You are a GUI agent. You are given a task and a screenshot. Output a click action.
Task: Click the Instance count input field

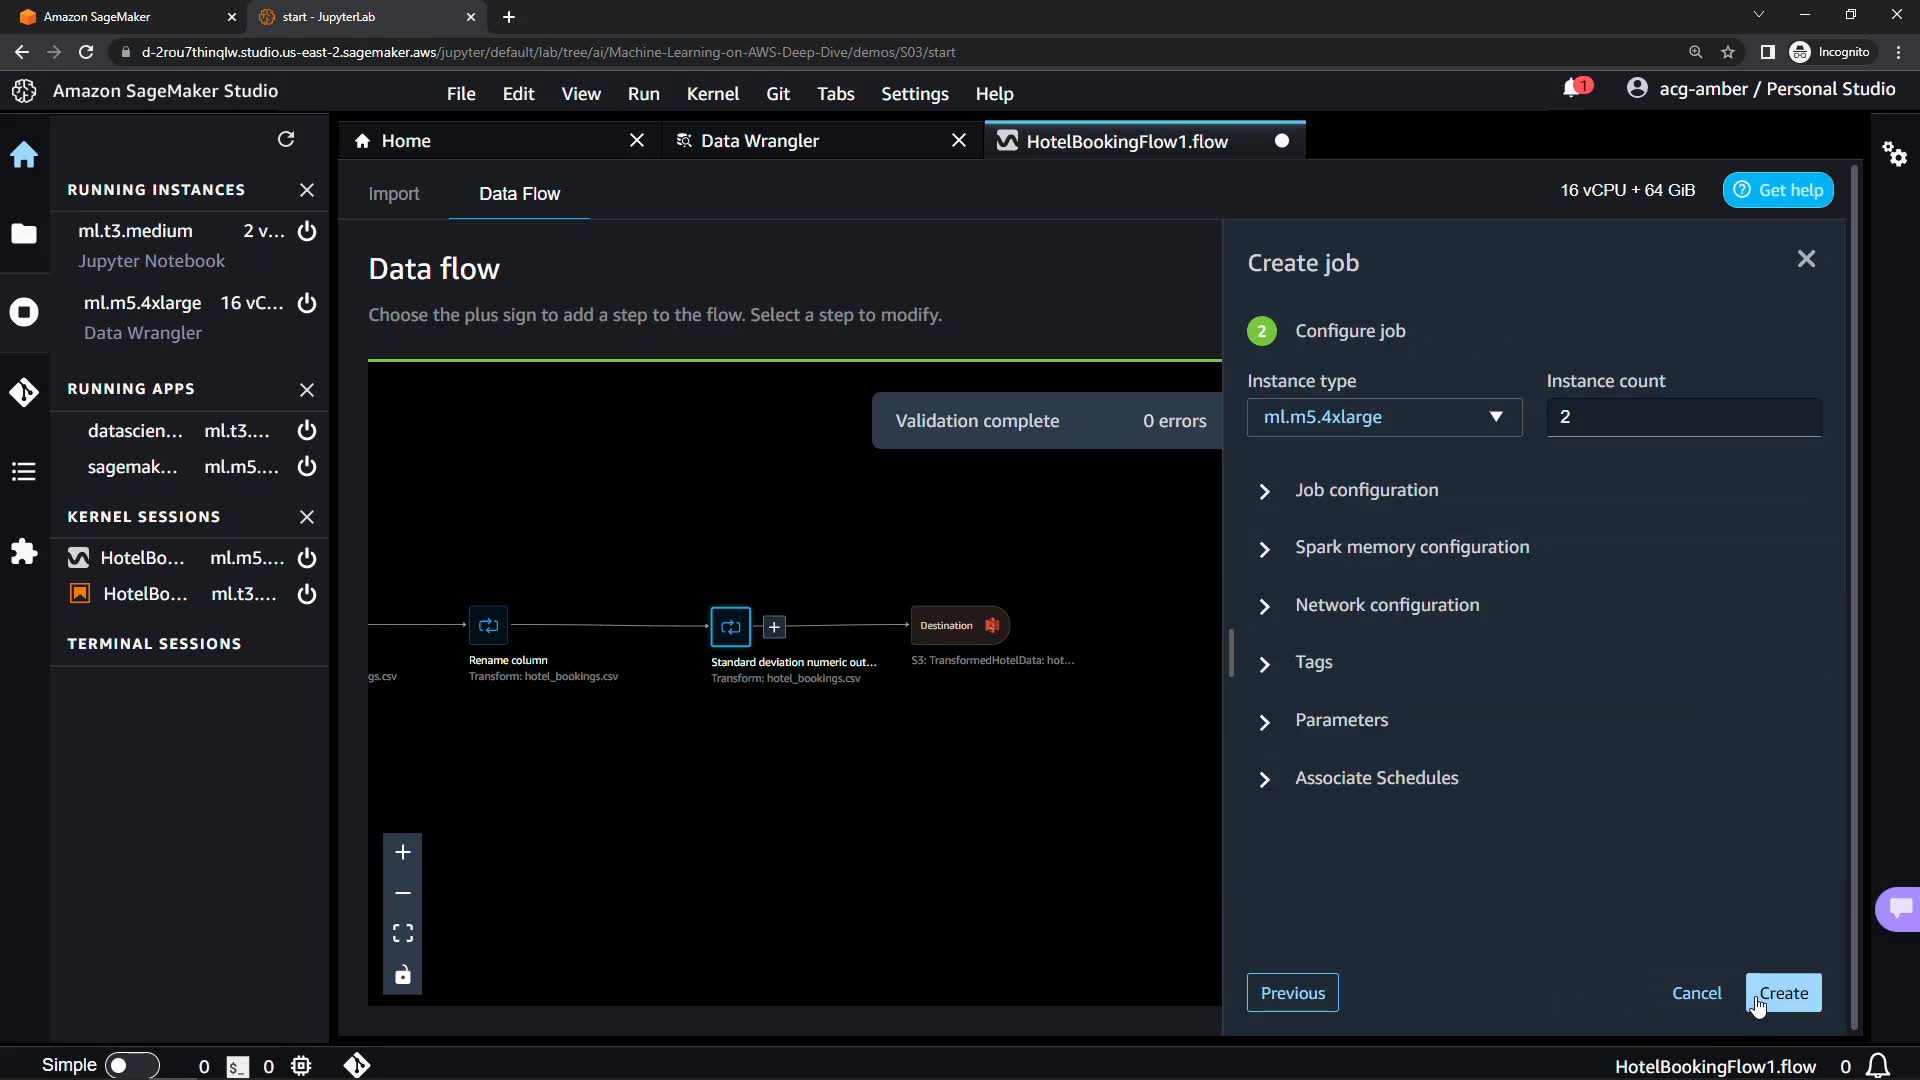(x=1683, y=417)
